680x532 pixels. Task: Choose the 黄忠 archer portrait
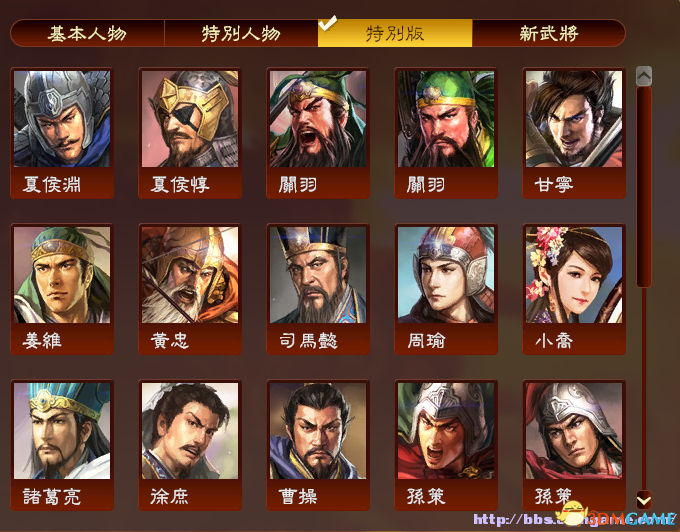(x=190, y=289)
